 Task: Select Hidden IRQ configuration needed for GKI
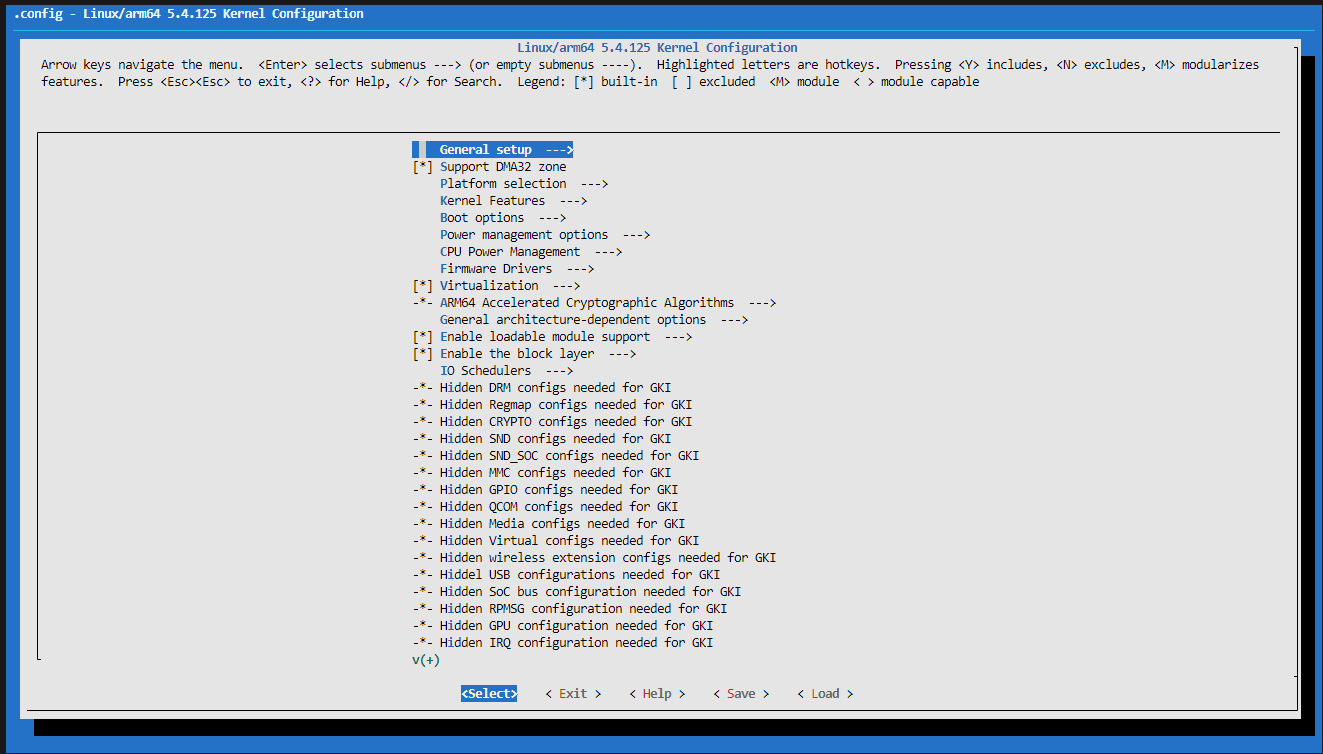pyautogui.click(x=562, y=643)
